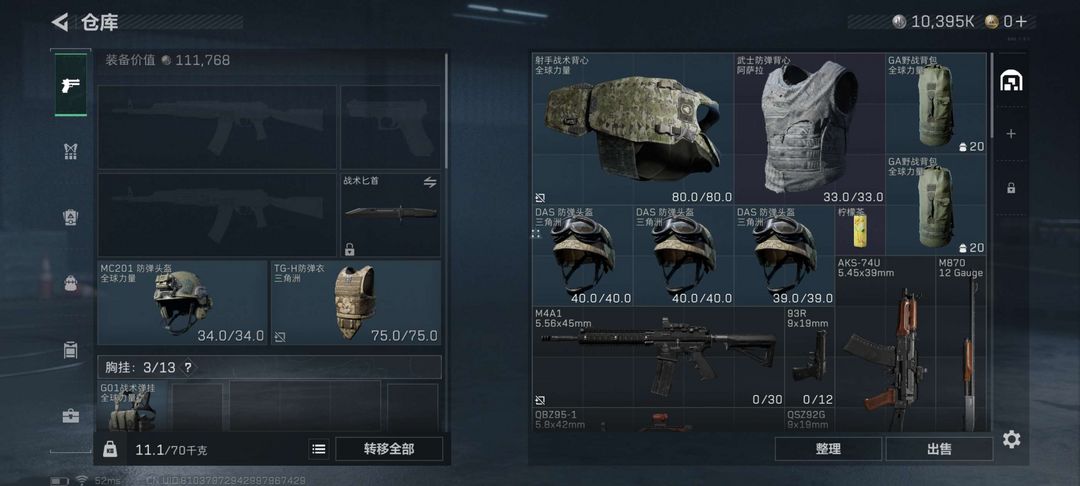The height and width of the screenshot is (486, 1080).
Task: Open the briefcase category icon in sidebar
Action: 70,416
